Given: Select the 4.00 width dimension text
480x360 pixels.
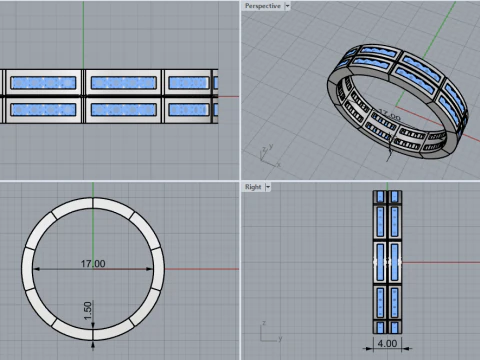Looking at the screenshot, I should [387, 343].
